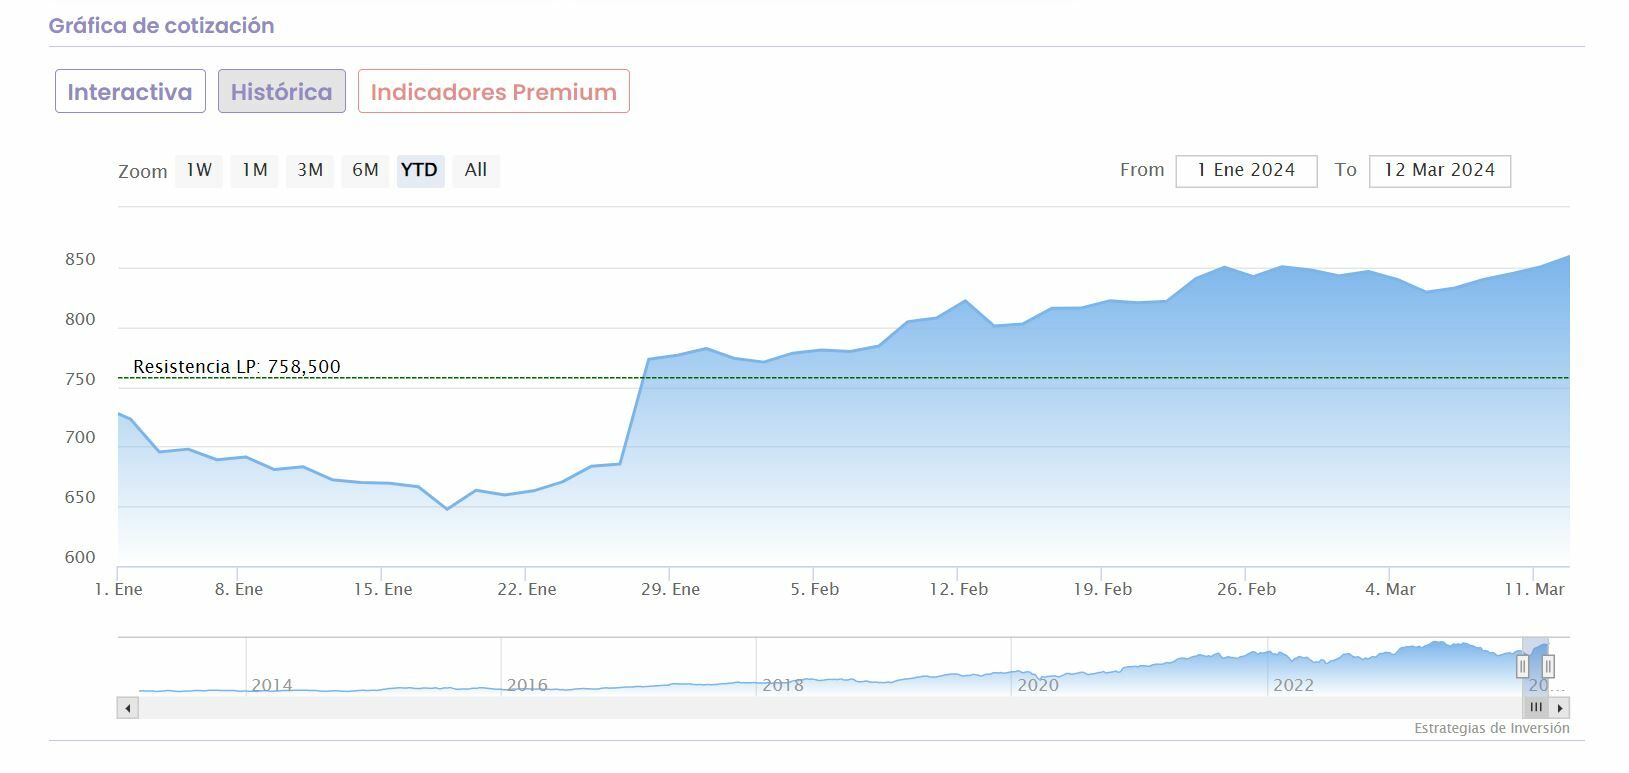The width and height of the screenshot is (1629, 773).
Task: Switch to the Histórica chart tab
Action: coord(282,91)
